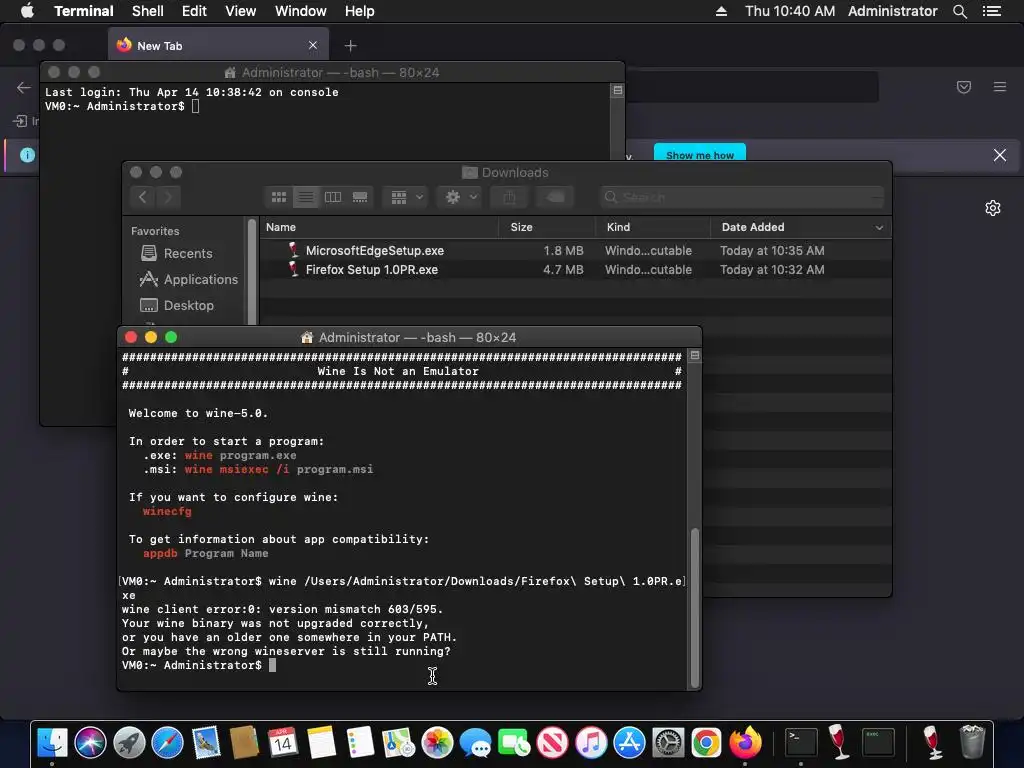This screenshot has height=768, width=1024.
Task: Click the Show me how button
Action: click(699, 153)
